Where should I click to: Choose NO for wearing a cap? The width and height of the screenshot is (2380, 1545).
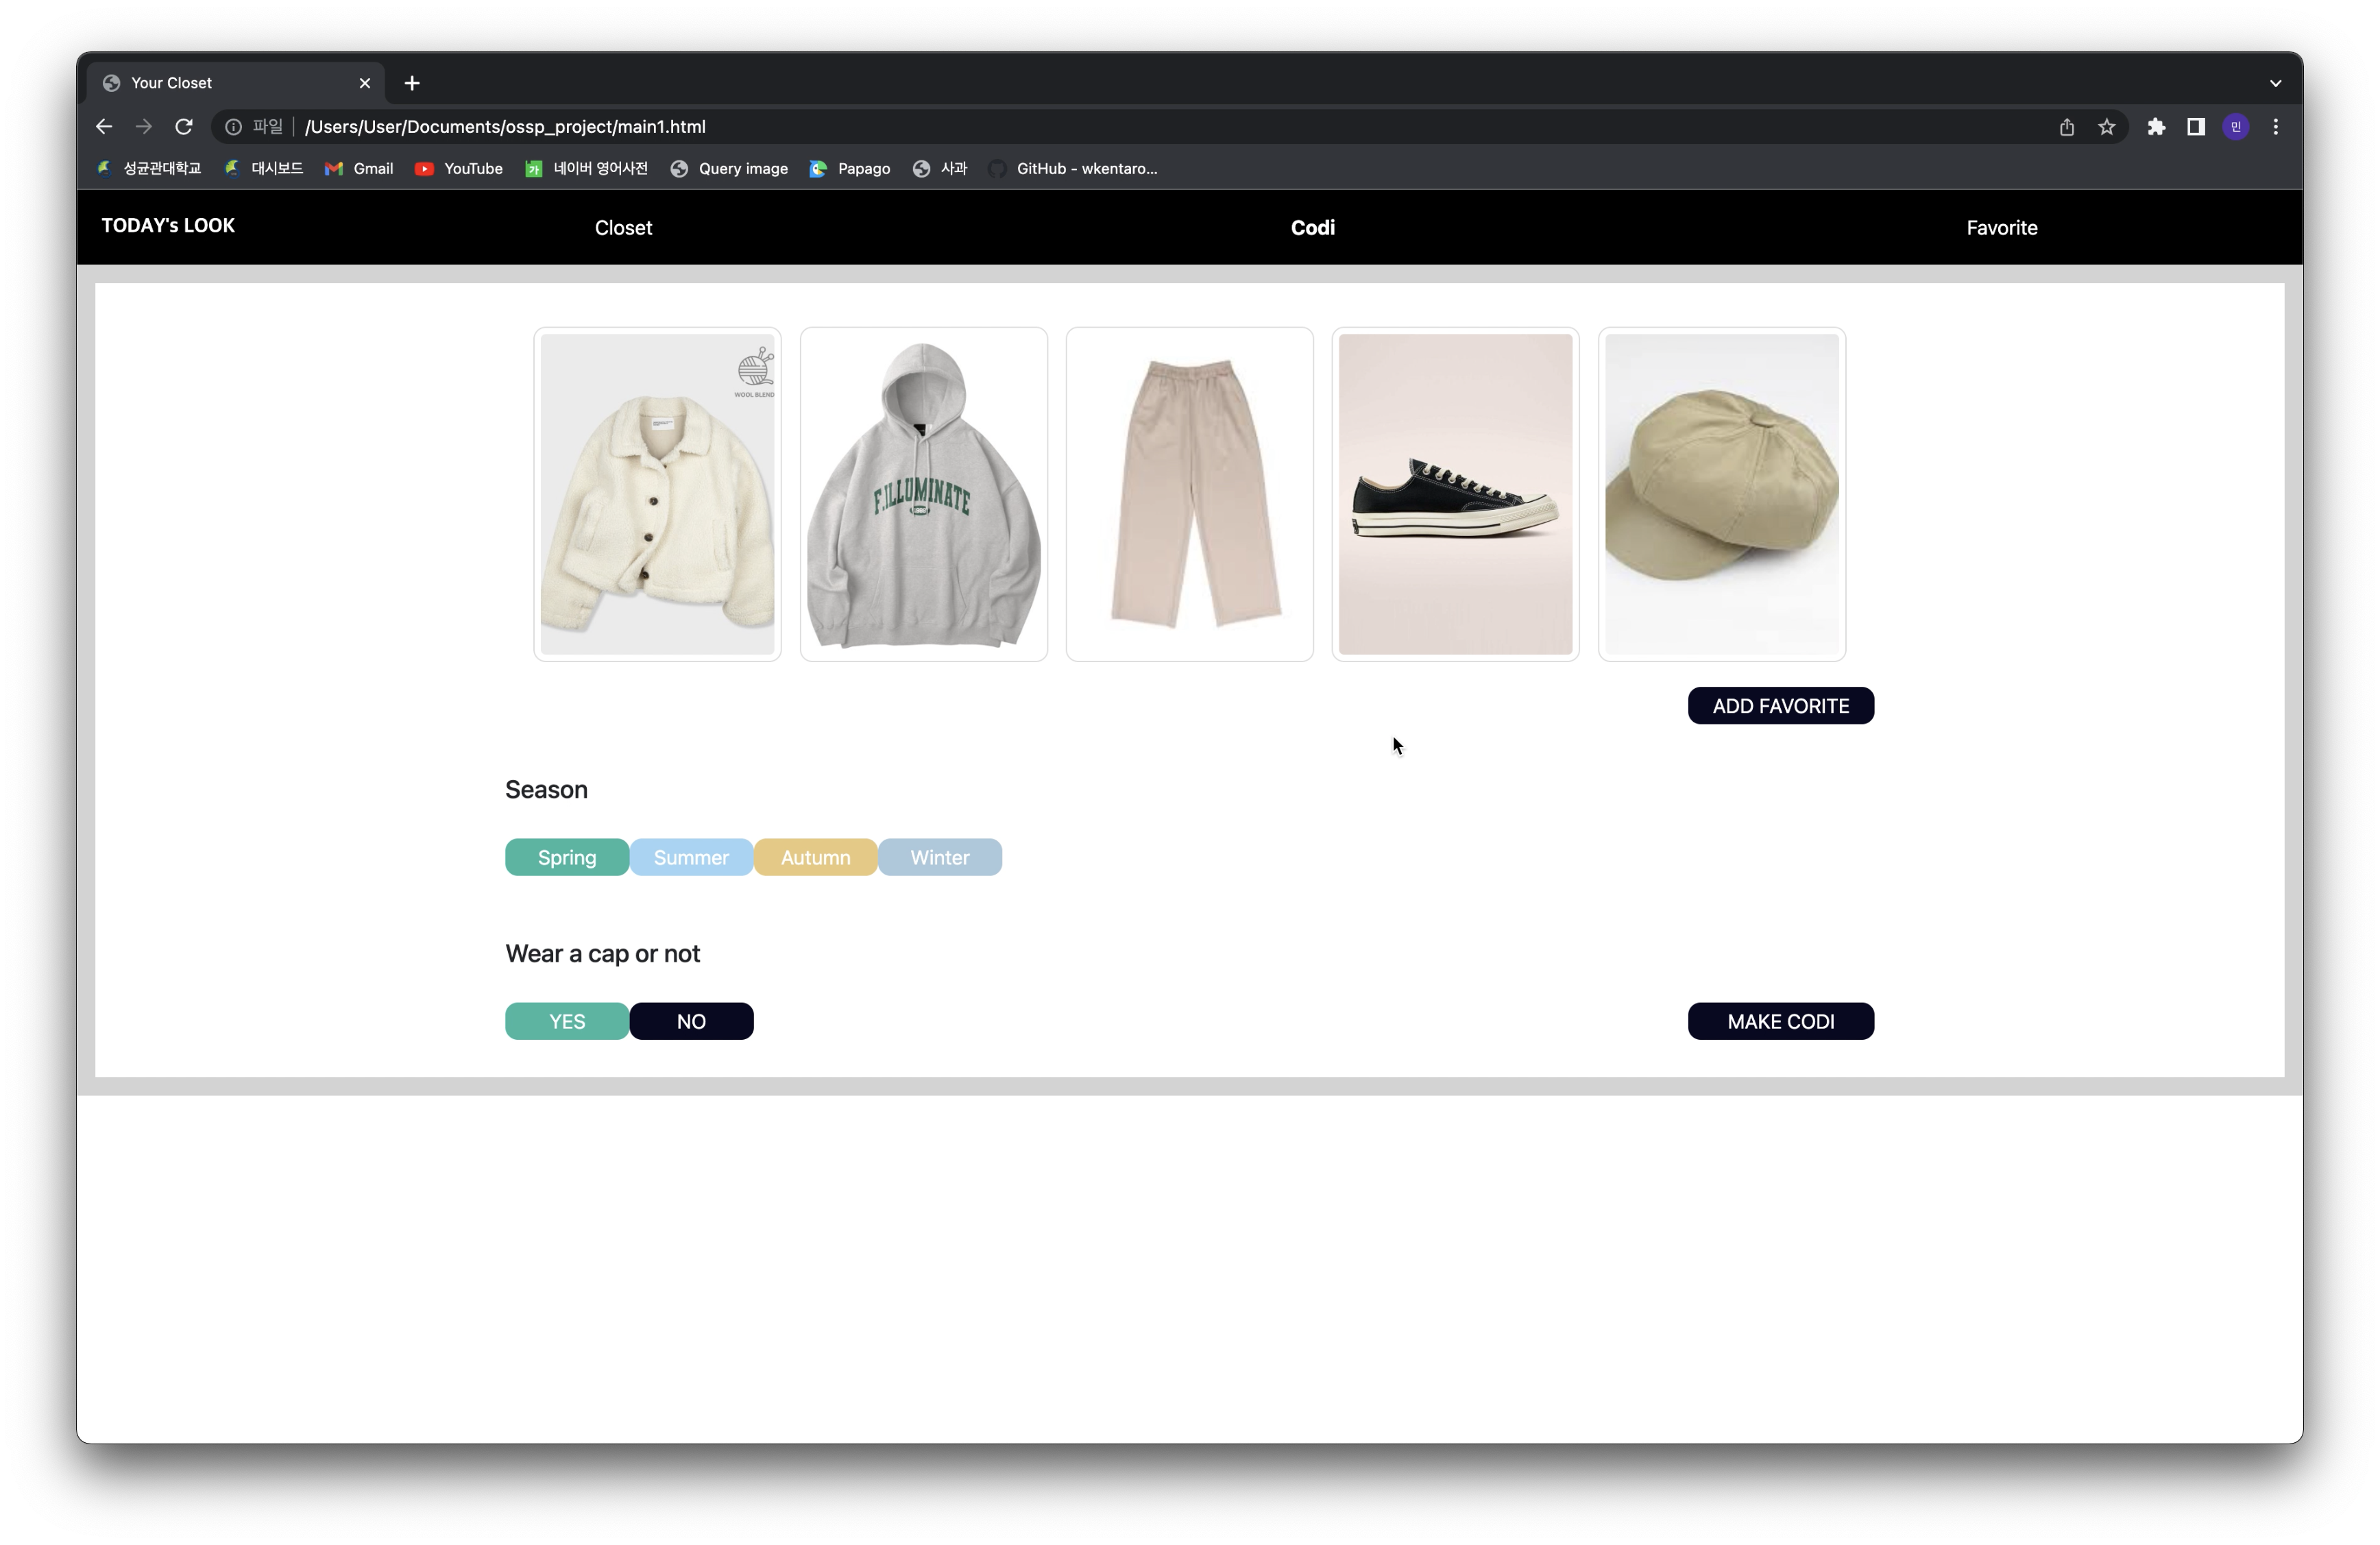point(691,1021)
